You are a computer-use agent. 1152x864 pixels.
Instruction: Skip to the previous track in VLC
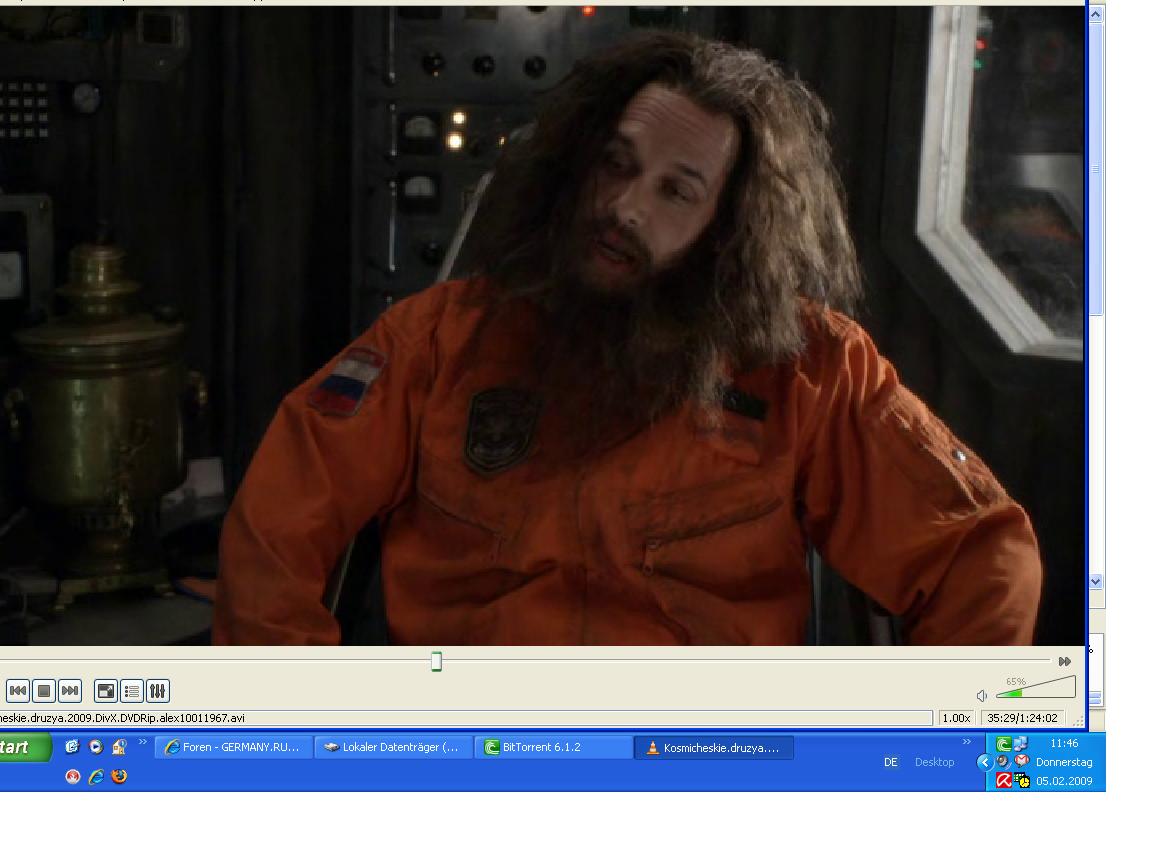(18, 691)
